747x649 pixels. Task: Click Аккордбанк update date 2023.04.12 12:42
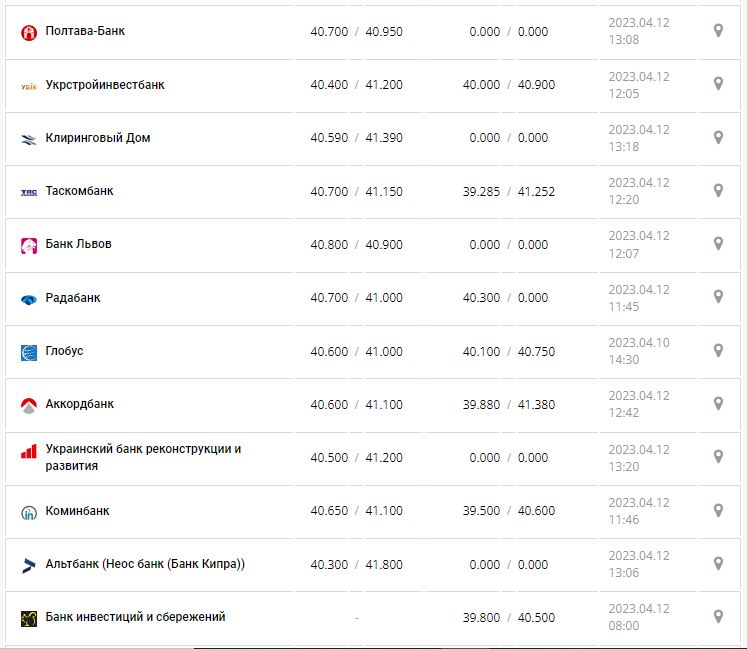(639, 404)
